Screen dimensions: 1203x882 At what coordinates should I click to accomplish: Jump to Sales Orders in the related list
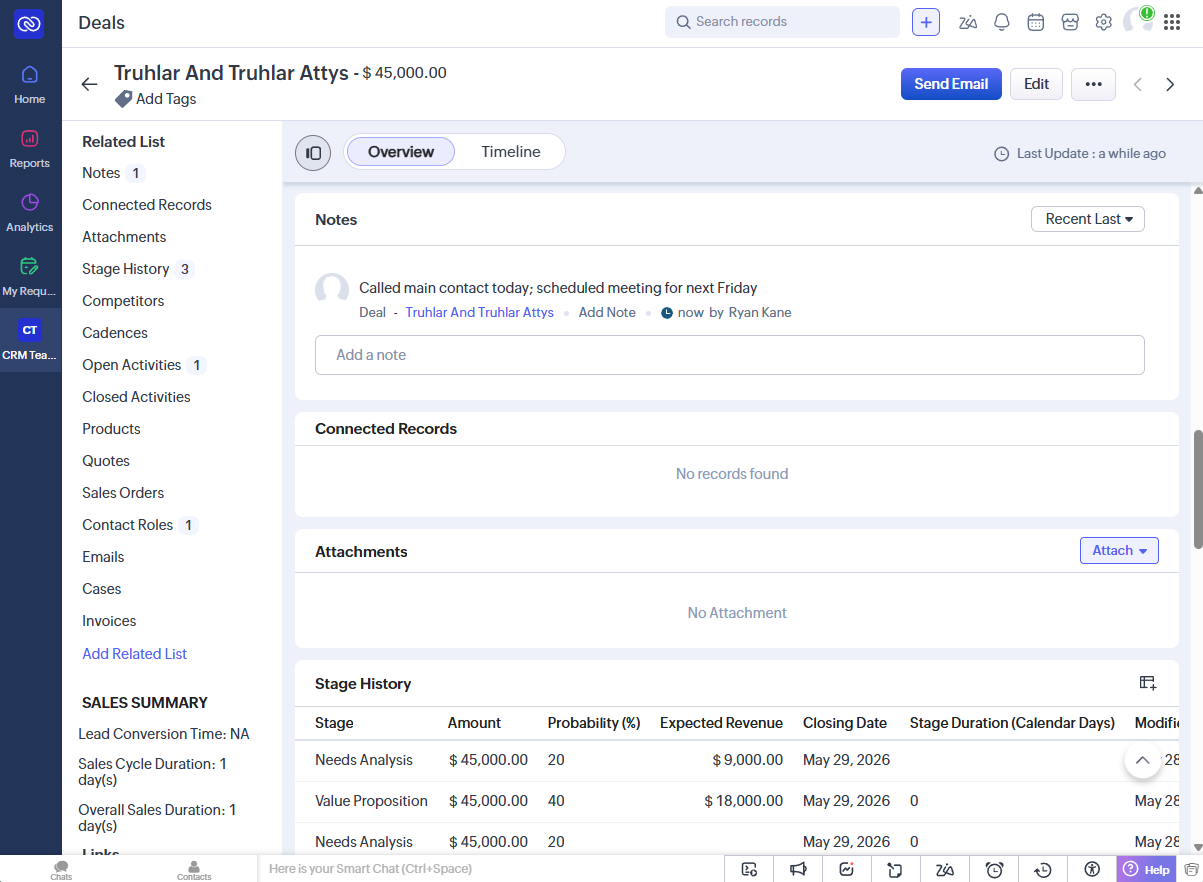123,493
